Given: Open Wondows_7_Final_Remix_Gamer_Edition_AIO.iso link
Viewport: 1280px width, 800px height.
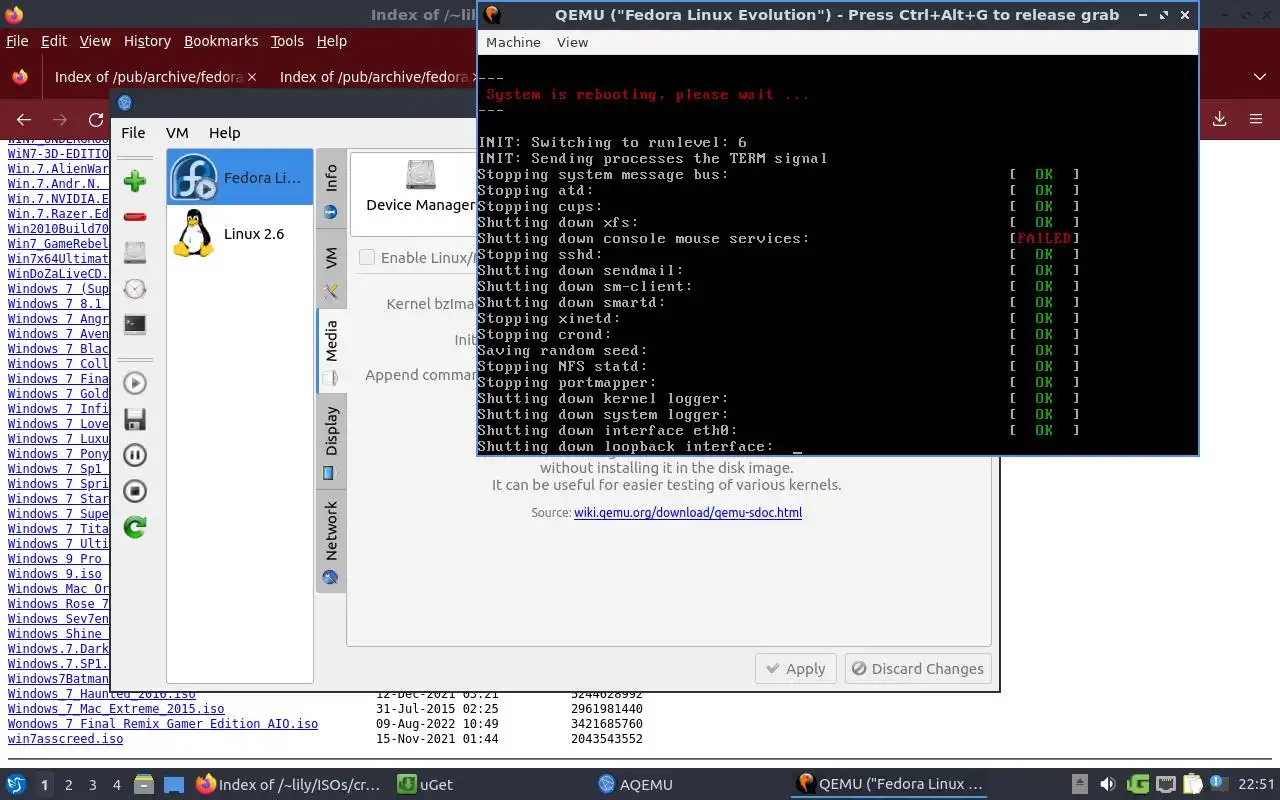Looking at the screenshot, I should [x=163, y=724].
